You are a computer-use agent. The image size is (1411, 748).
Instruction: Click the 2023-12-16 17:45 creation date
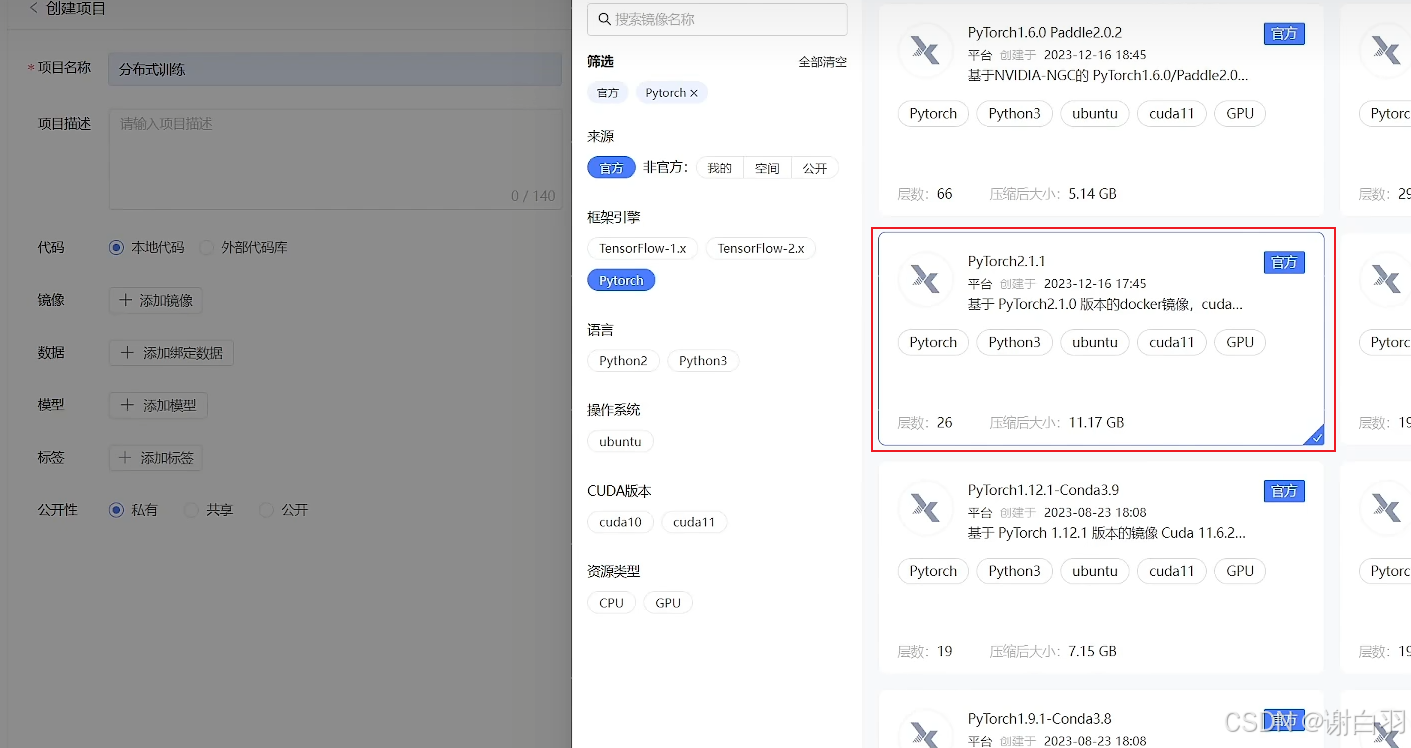pos(1095,284)
